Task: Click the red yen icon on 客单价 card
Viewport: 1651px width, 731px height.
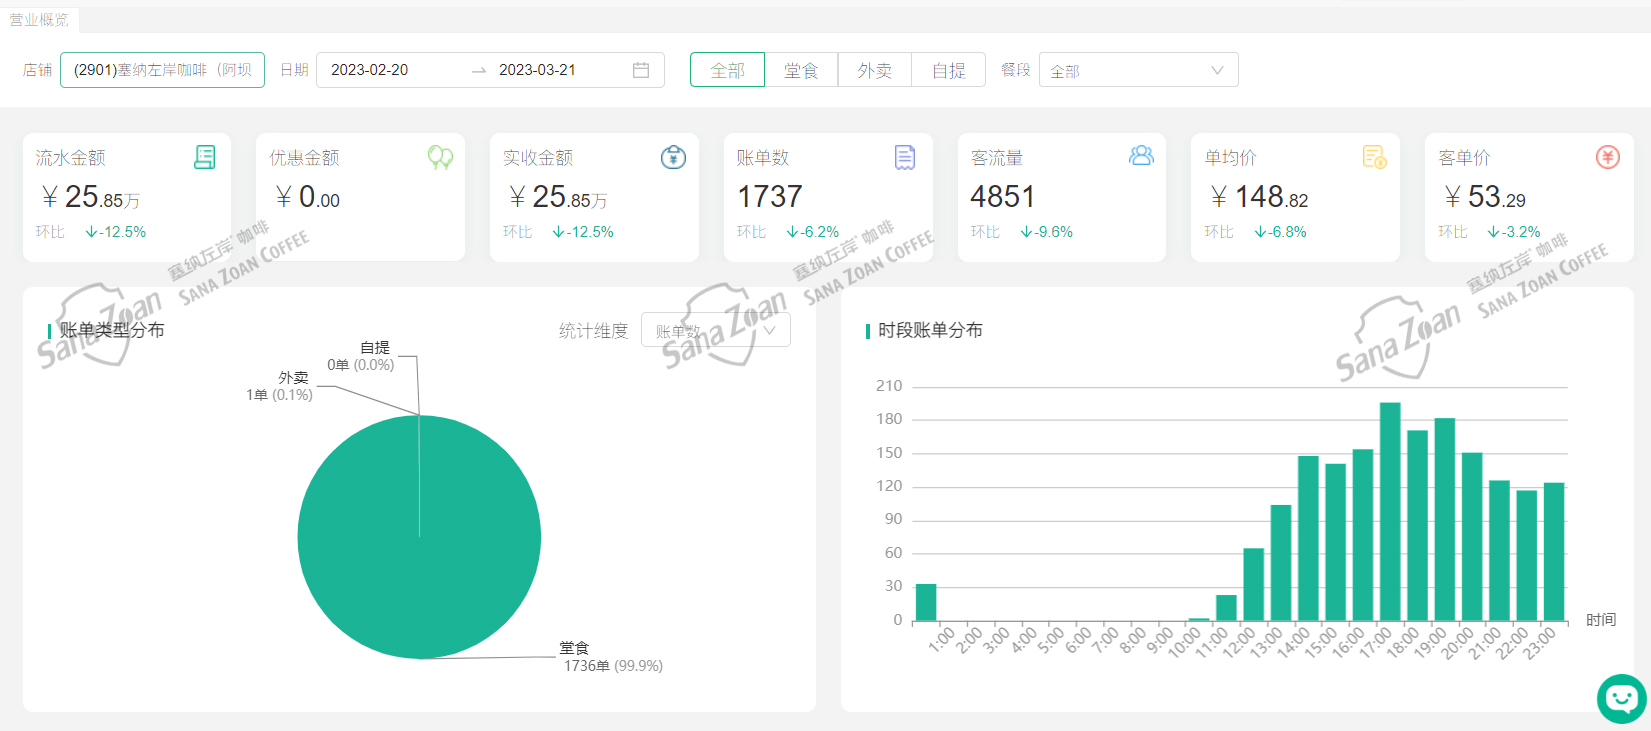Action: (1608, 157)
